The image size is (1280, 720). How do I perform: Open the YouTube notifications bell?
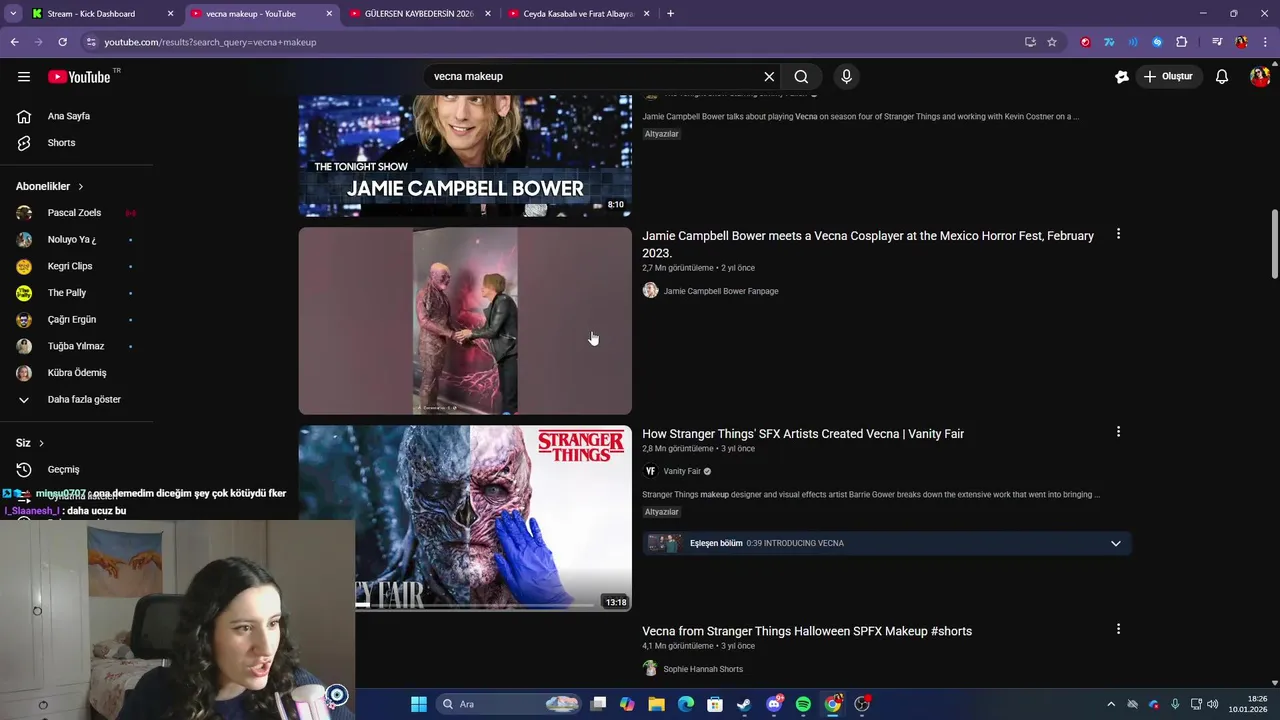1221,77
